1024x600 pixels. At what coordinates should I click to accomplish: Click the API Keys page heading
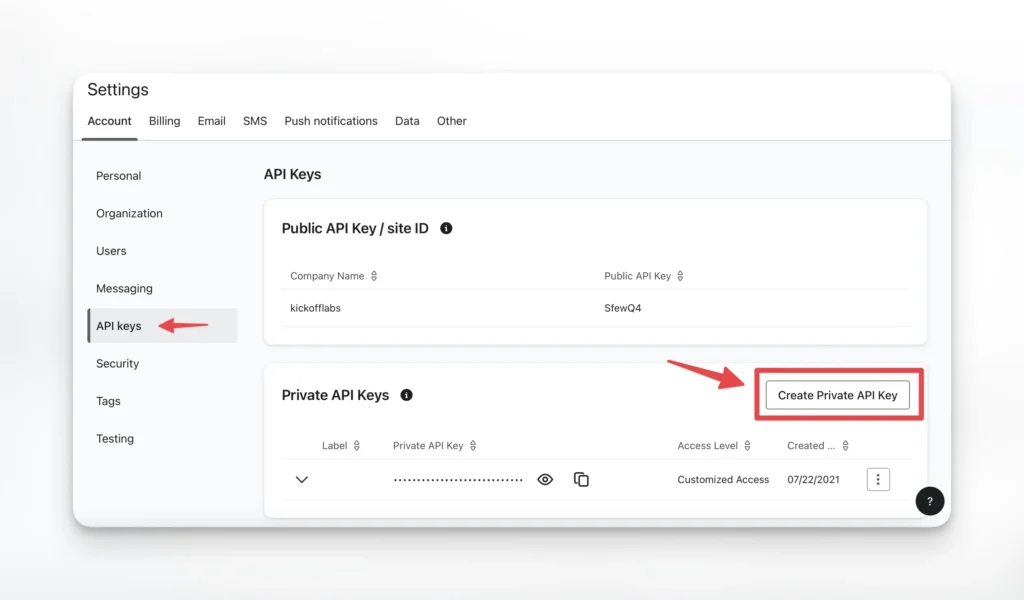(x=293, y=174)
